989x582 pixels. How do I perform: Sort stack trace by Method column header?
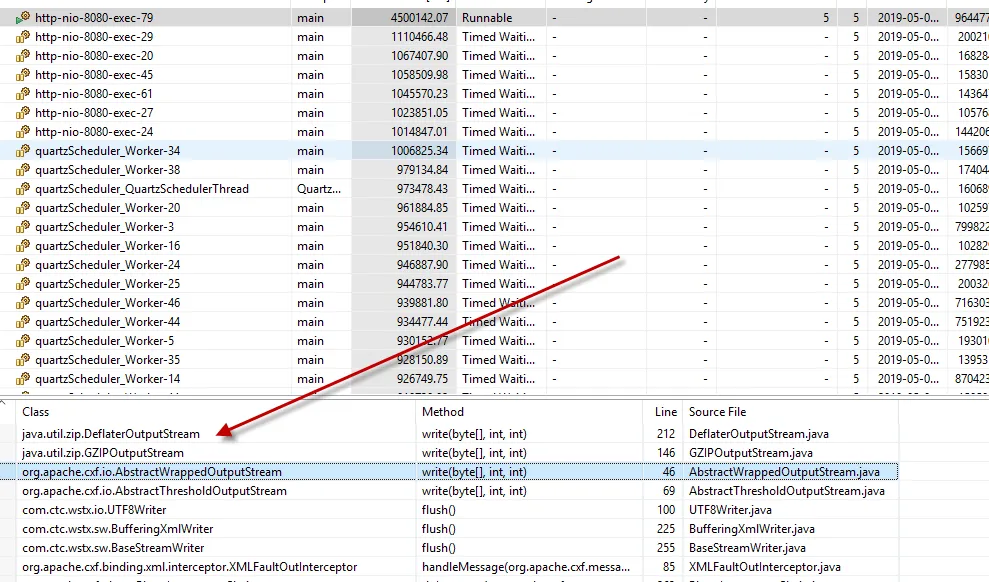point(443,412)
